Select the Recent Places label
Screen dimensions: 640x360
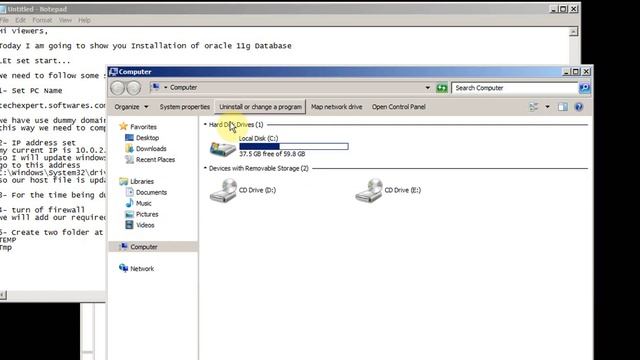click(156, 160)
